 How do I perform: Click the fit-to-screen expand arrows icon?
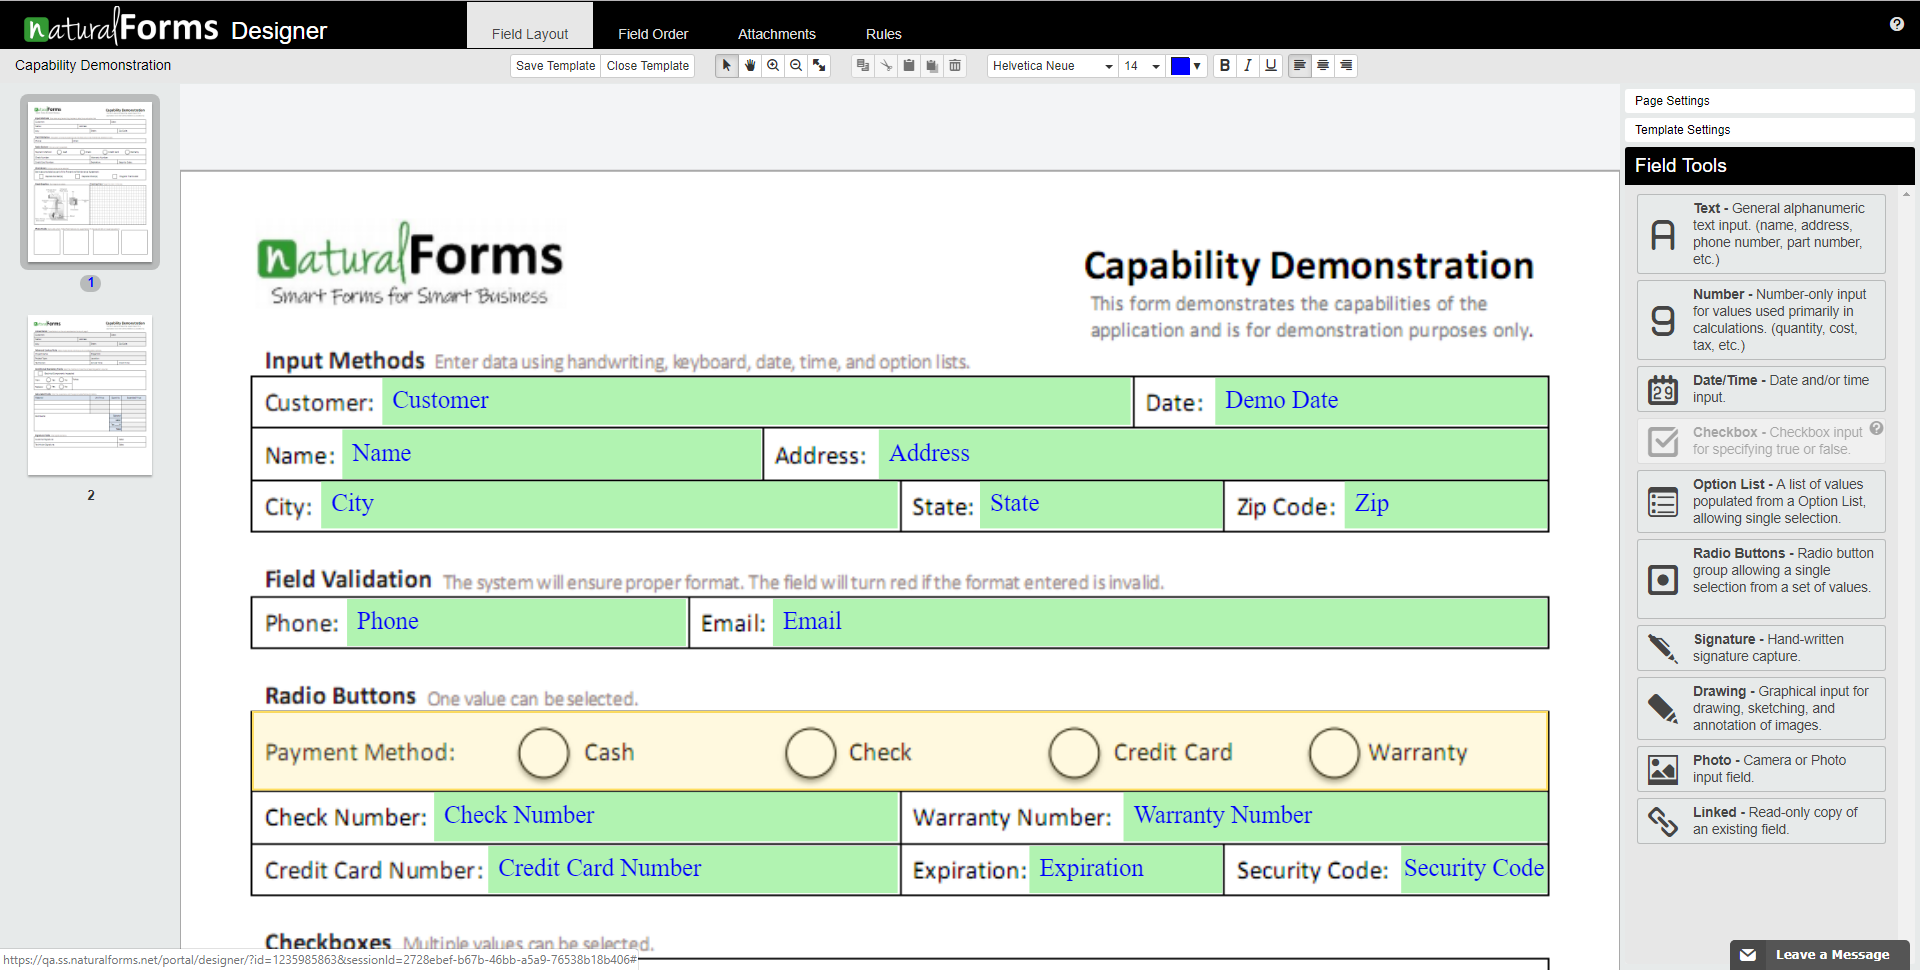click(819, 66)
